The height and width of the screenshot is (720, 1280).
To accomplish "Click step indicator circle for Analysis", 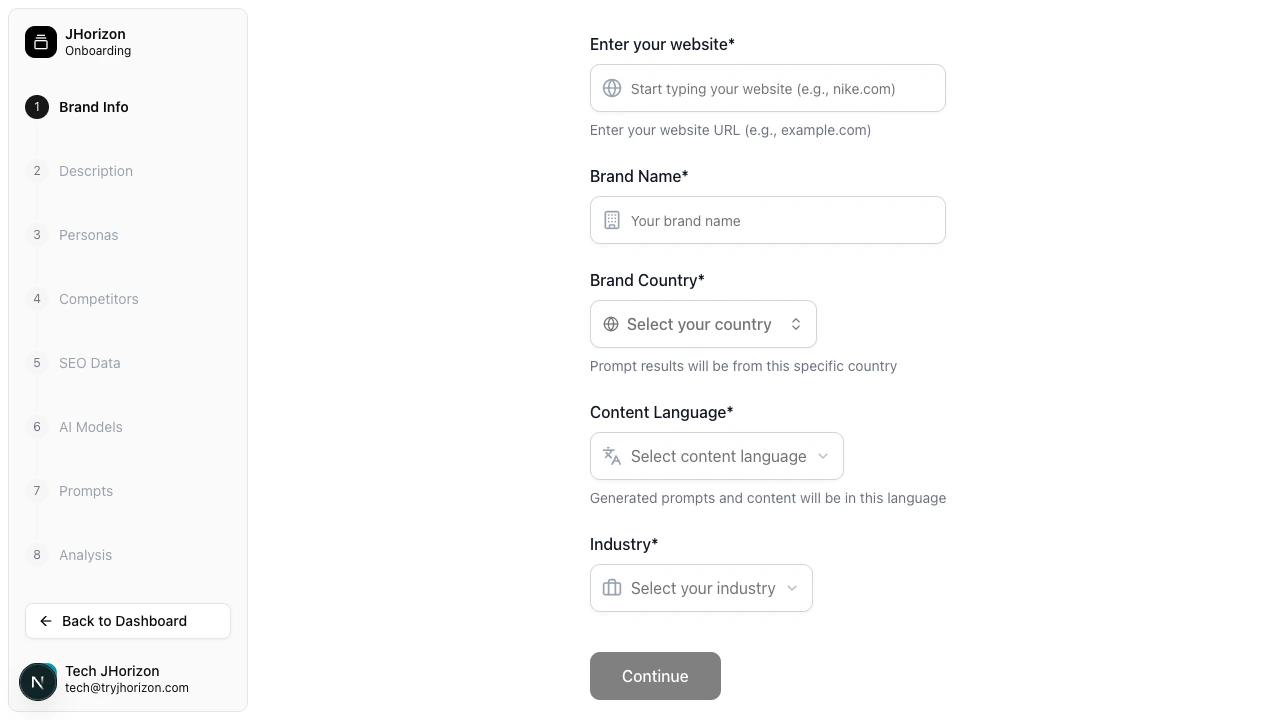I will (37, 555).
